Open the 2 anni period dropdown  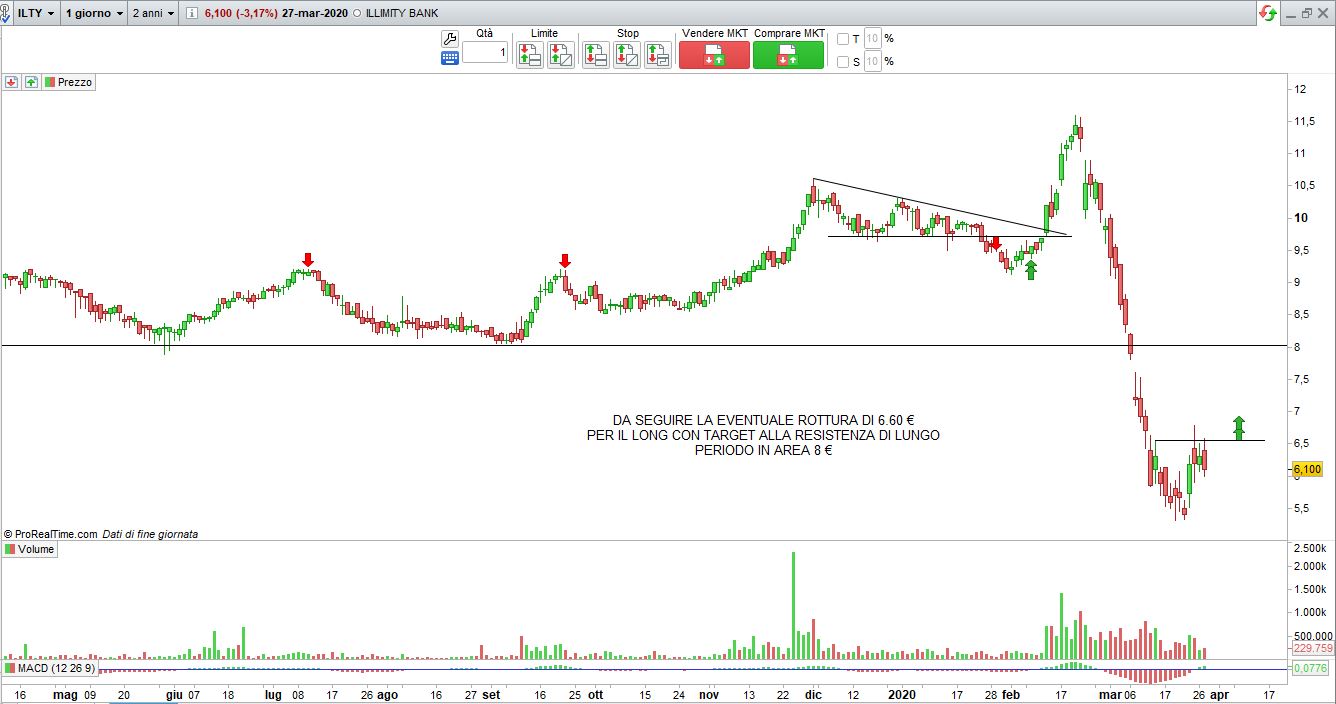(155, 13)
